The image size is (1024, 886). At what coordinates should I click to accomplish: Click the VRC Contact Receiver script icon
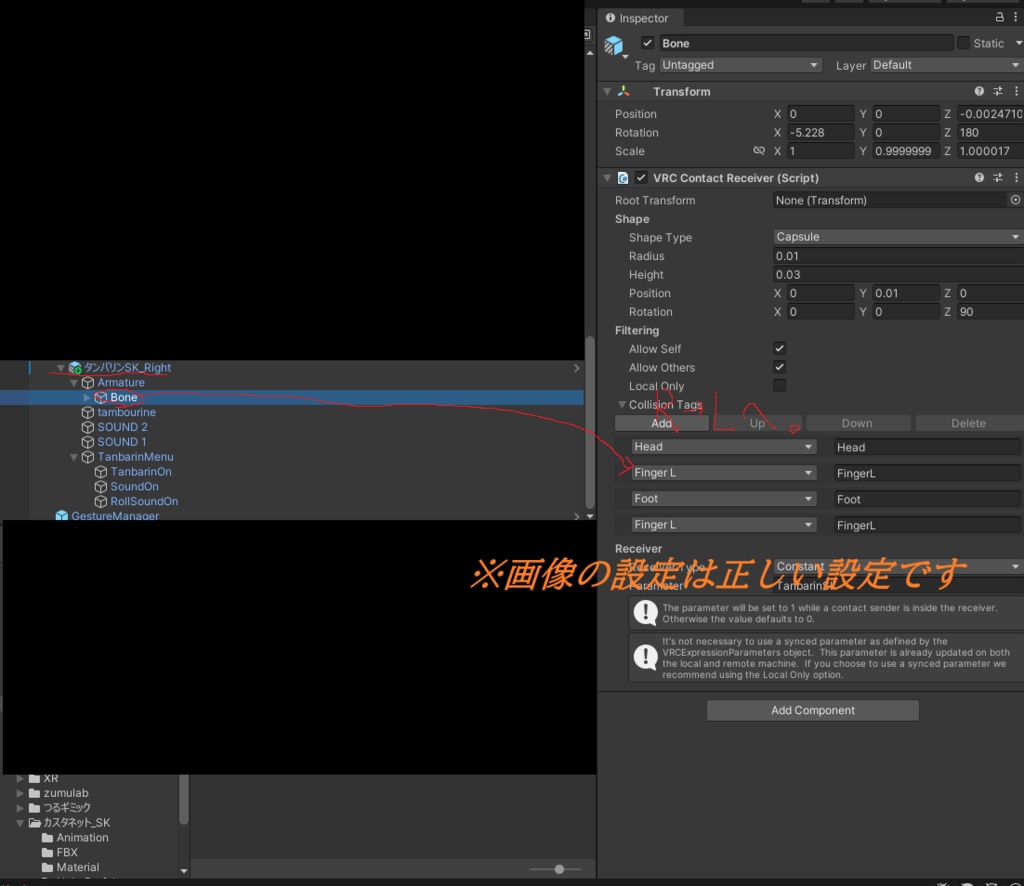(x=623, y=178)
